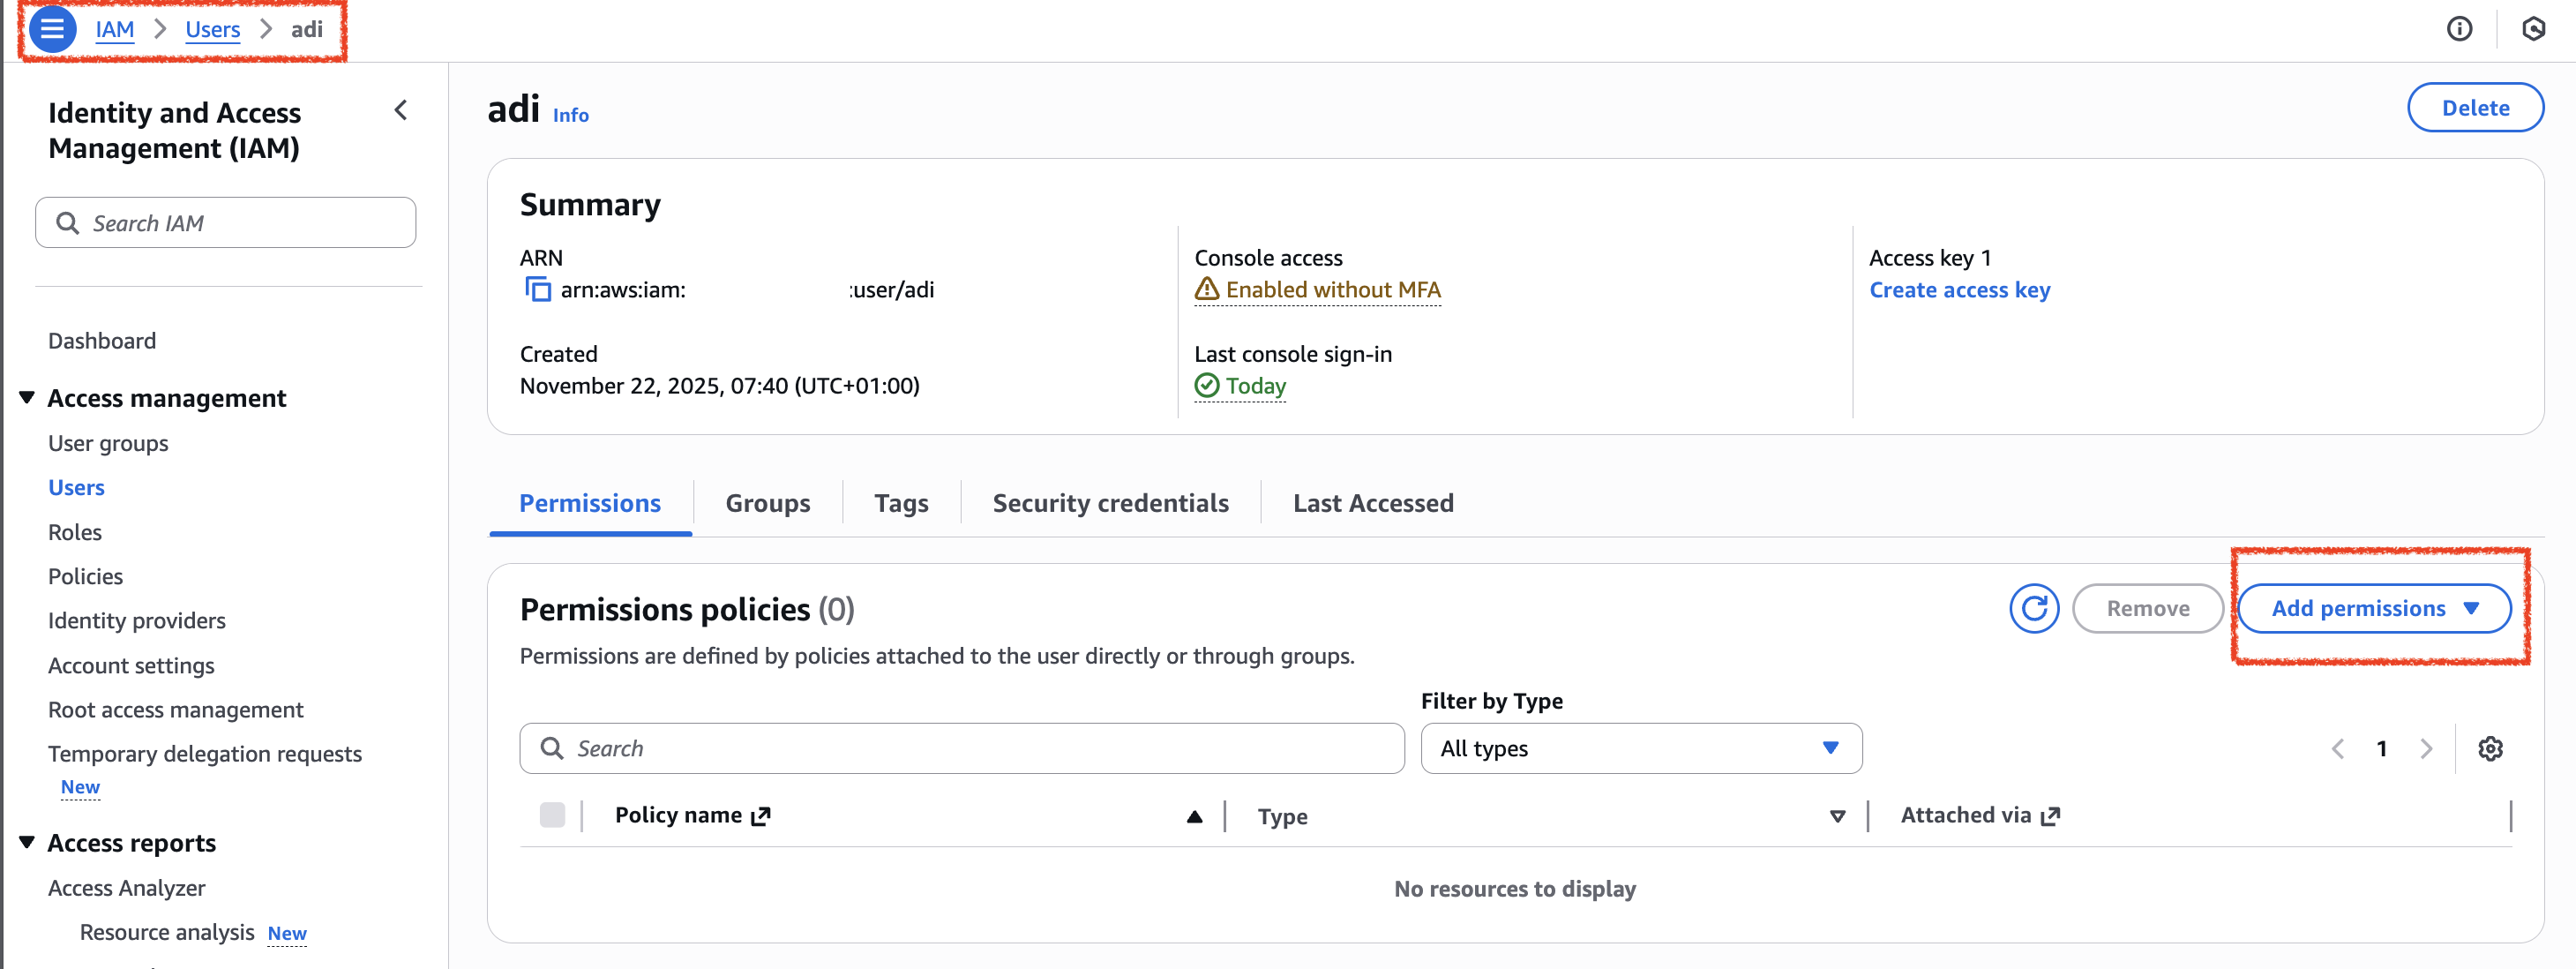Image resolution: width=2576 pixels, height=969 pixels.
Task: Click the policy search input field
Action: tap(960, 748)
